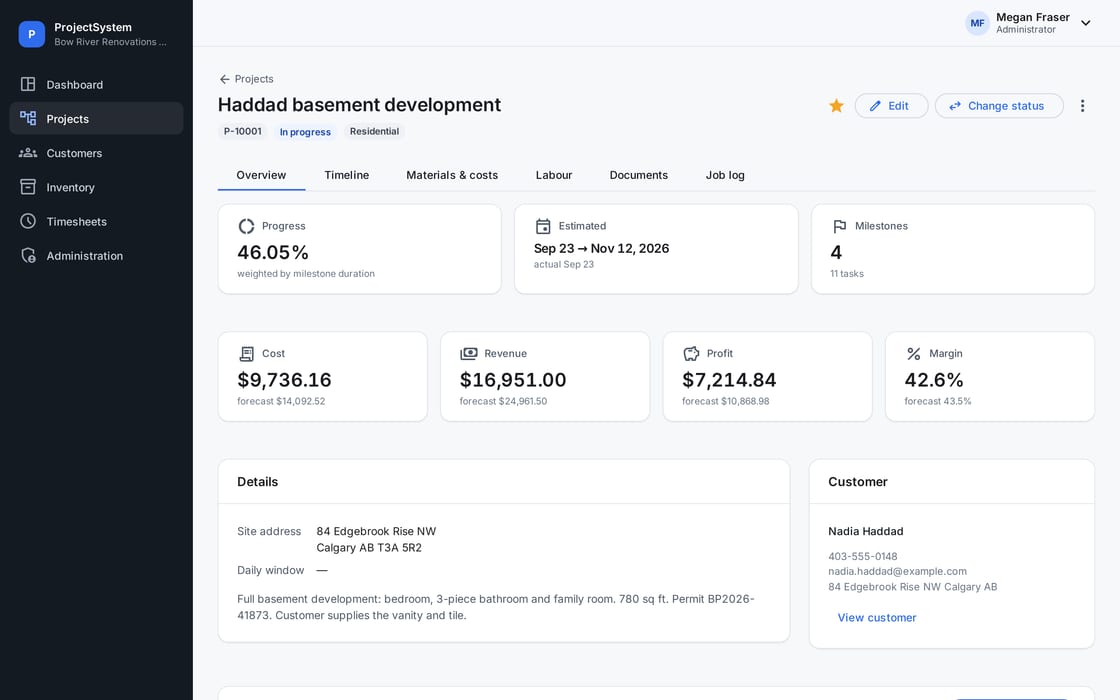Switch to the Job log tab

(725, 175)
